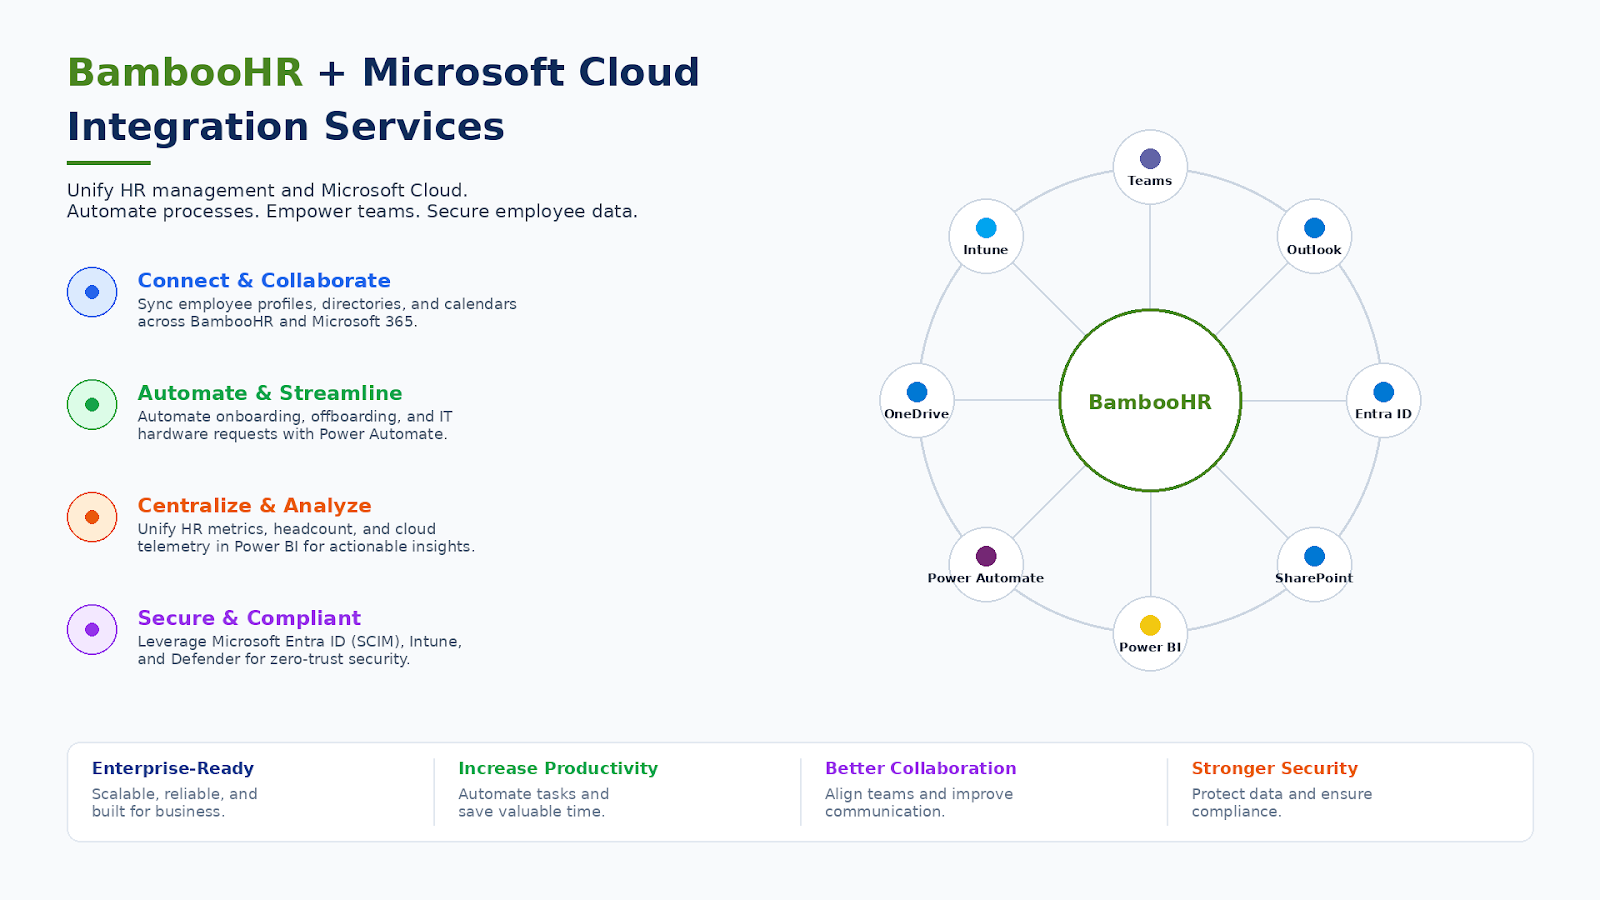Click the Secure & Compliant heading

coord(249,618)
